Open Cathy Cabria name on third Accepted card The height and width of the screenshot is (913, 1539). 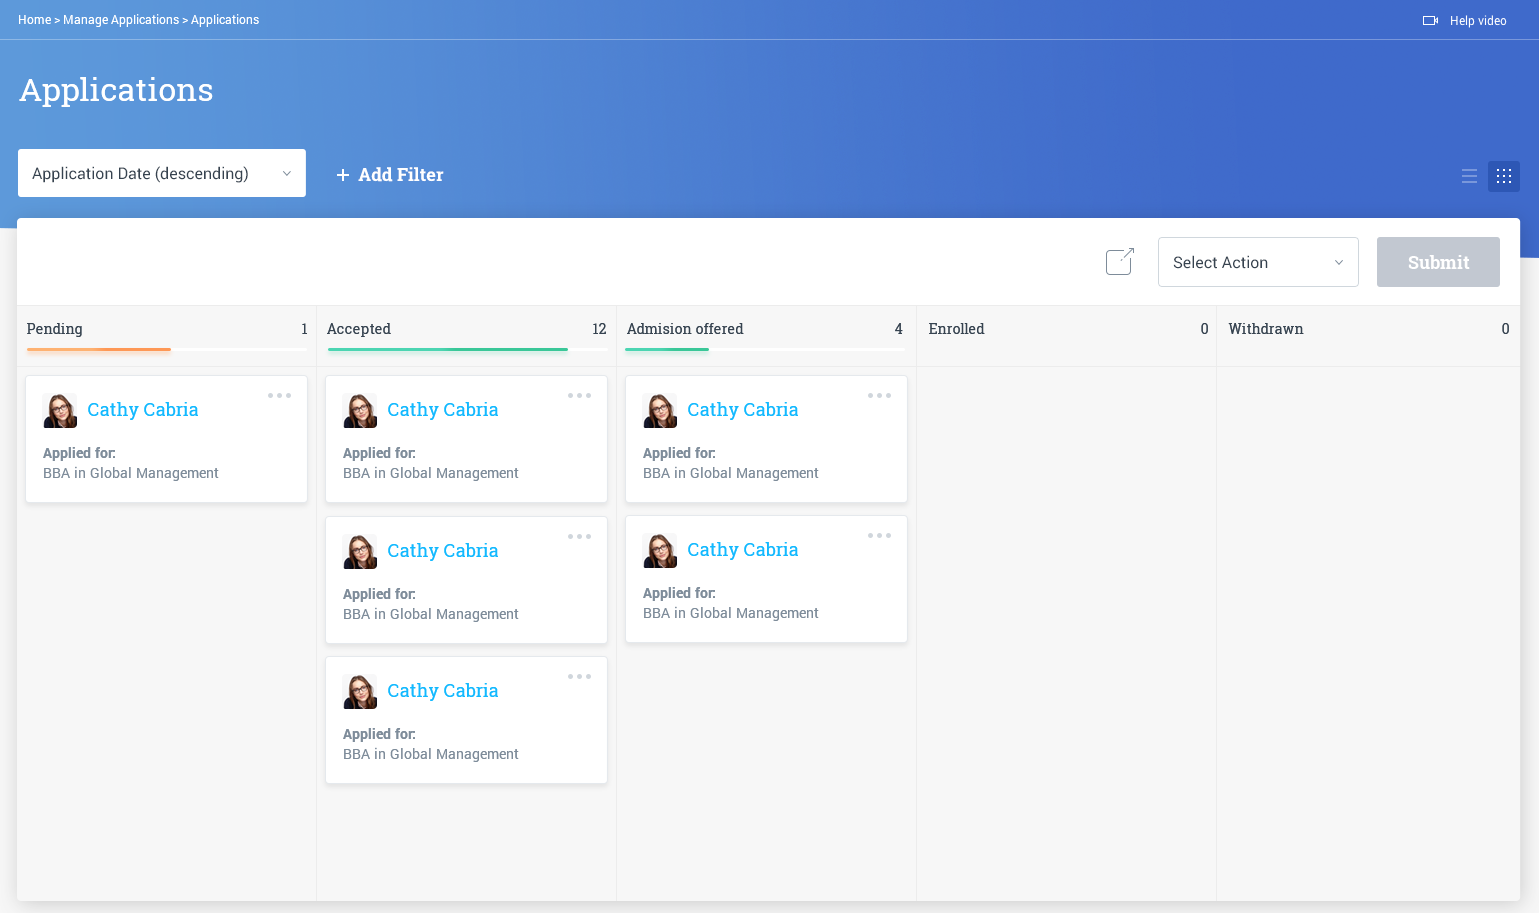(x=443, y=691)
